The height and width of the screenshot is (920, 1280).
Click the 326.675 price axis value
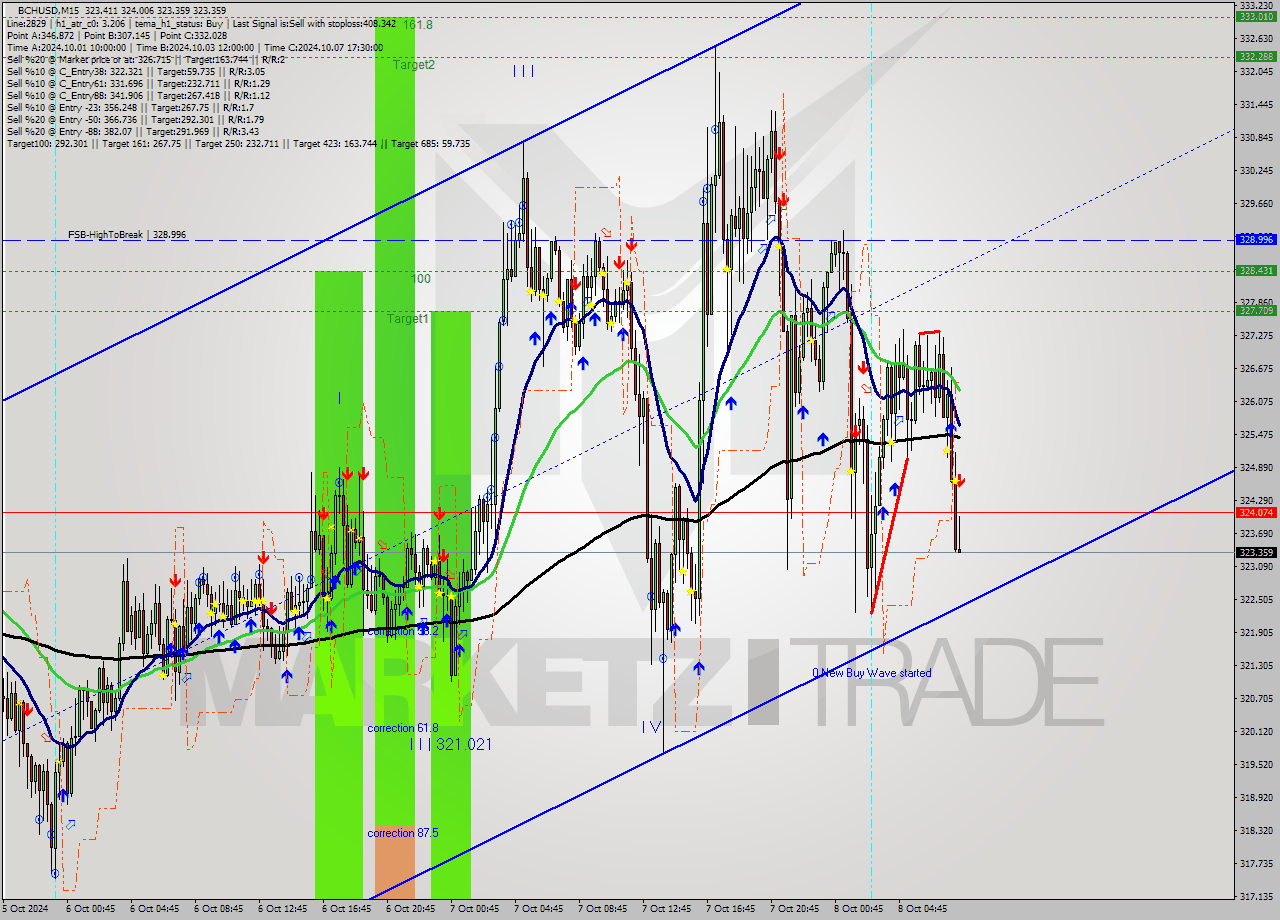pyautogui.click(x=1255, y=368)
